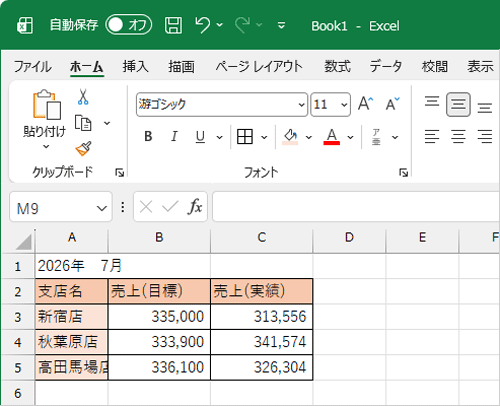Click the Copy icon in clipboard group

point(83,123)
